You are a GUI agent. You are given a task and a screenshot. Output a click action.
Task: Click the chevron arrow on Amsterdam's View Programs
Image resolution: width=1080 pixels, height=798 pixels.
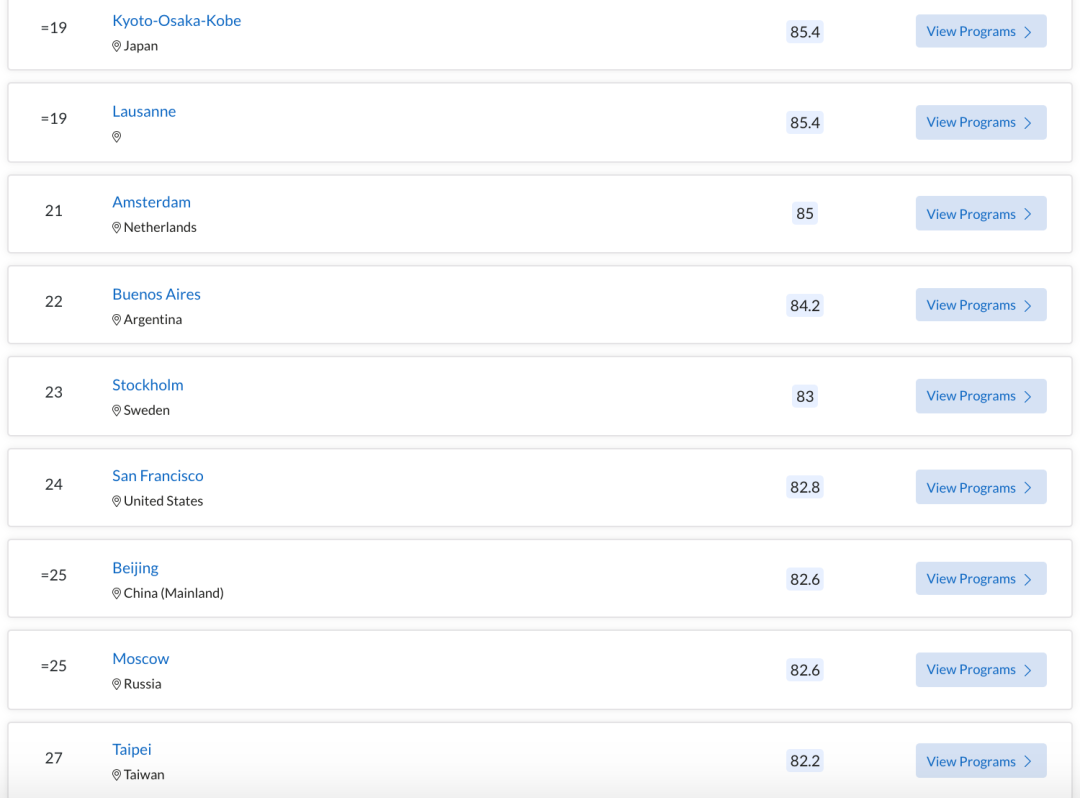(1028, 214)
